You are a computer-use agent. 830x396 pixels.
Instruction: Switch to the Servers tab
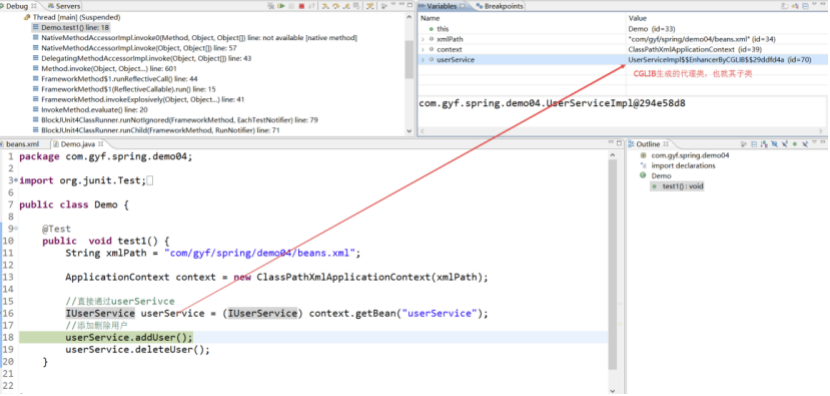click(64, 6)
